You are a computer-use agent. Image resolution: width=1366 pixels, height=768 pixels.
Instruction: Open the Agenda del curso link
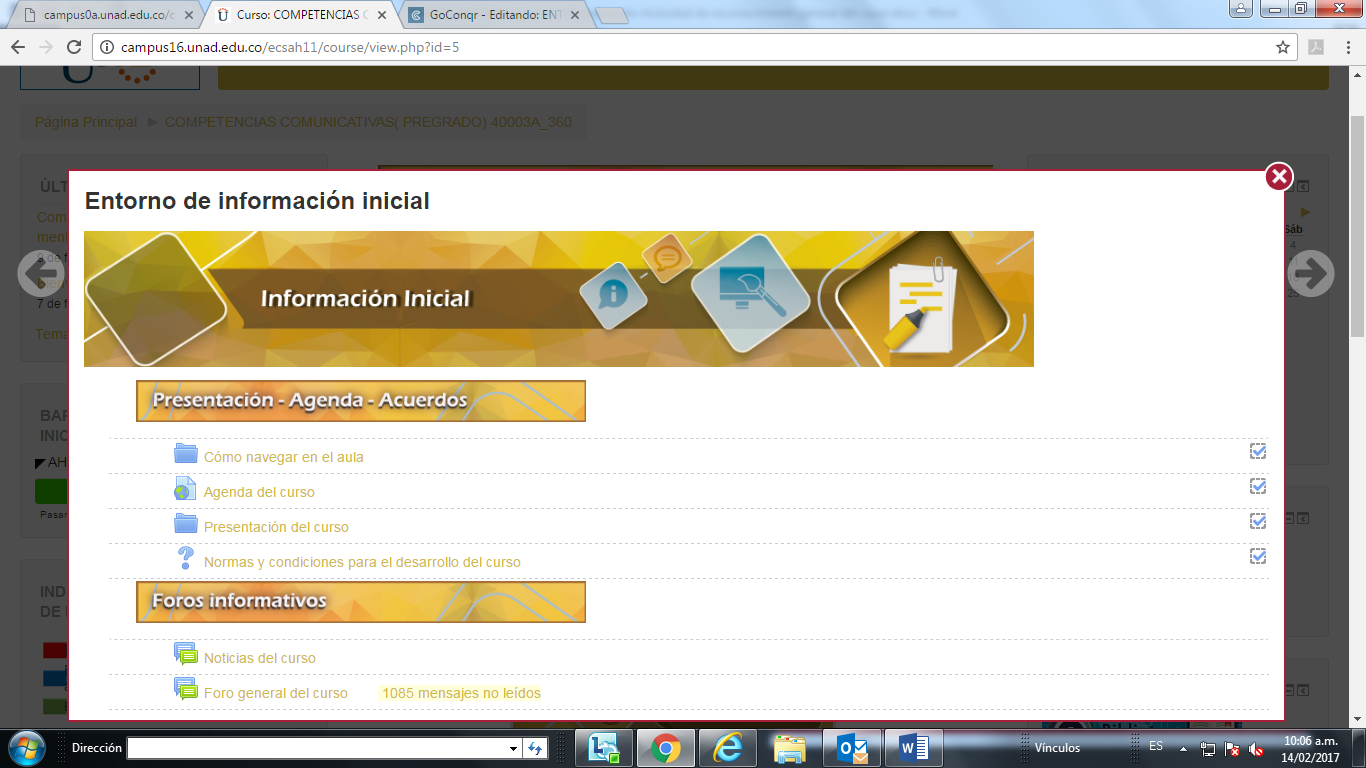259,492
